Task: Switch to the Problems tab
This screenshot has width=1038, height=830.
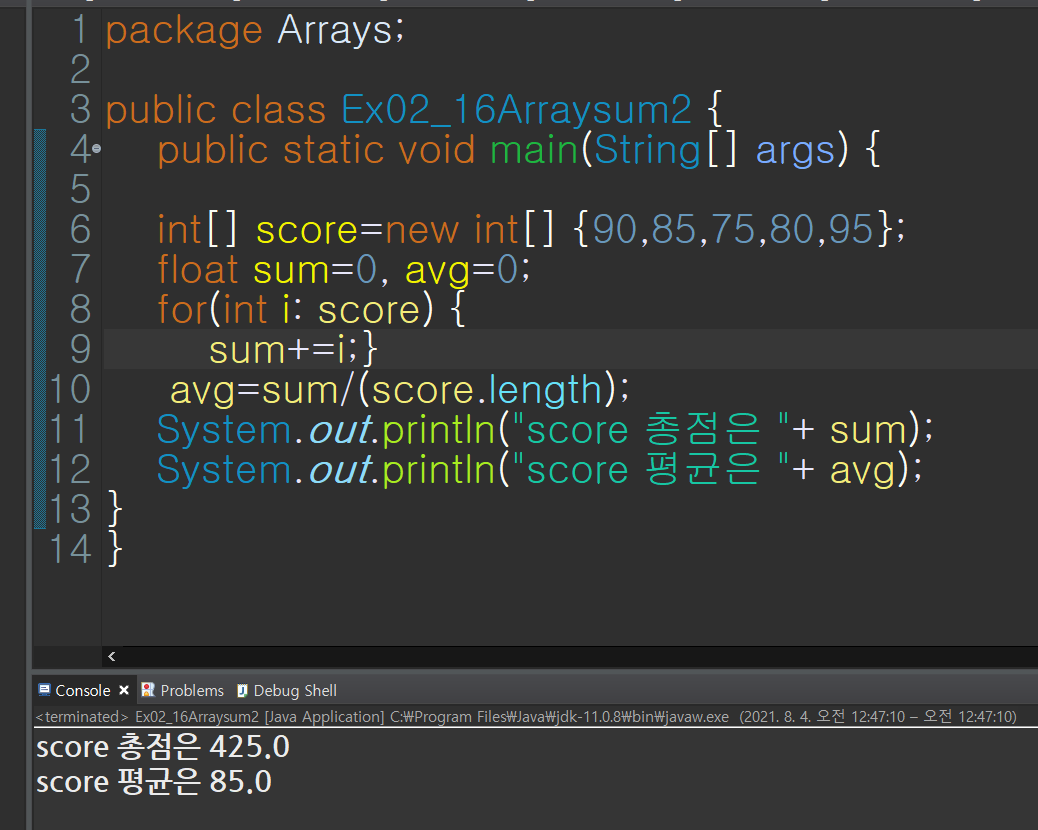Action: click(191, 690)
